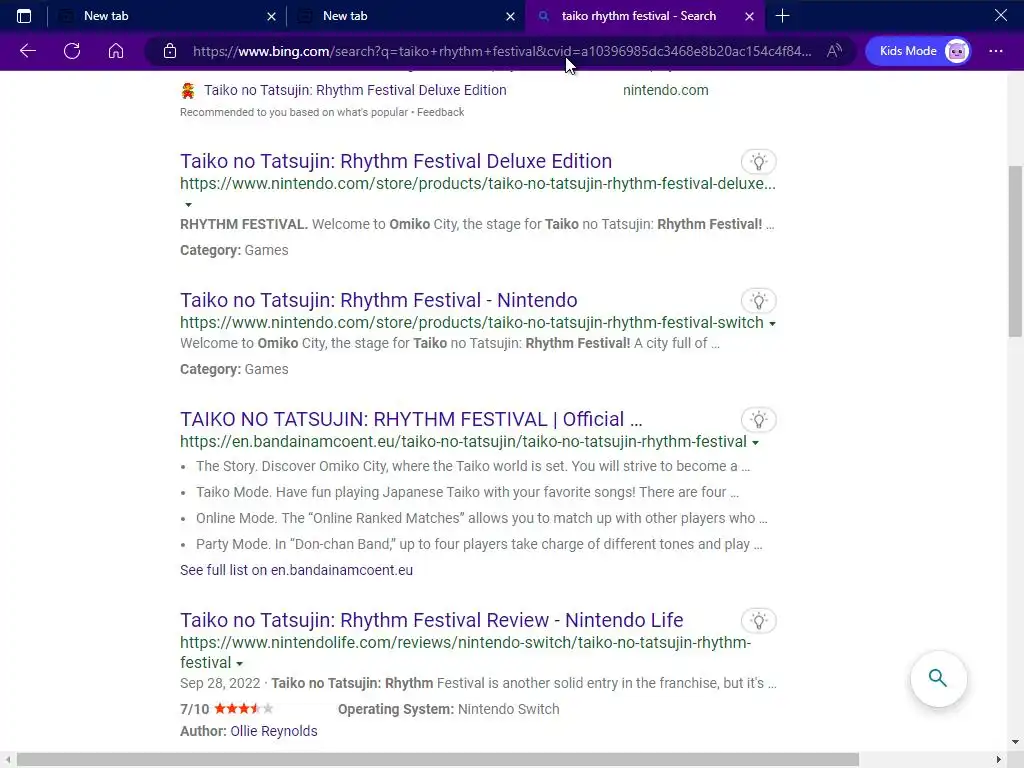Go back with the back arrow
The image size is (1024, 768).
27,51
